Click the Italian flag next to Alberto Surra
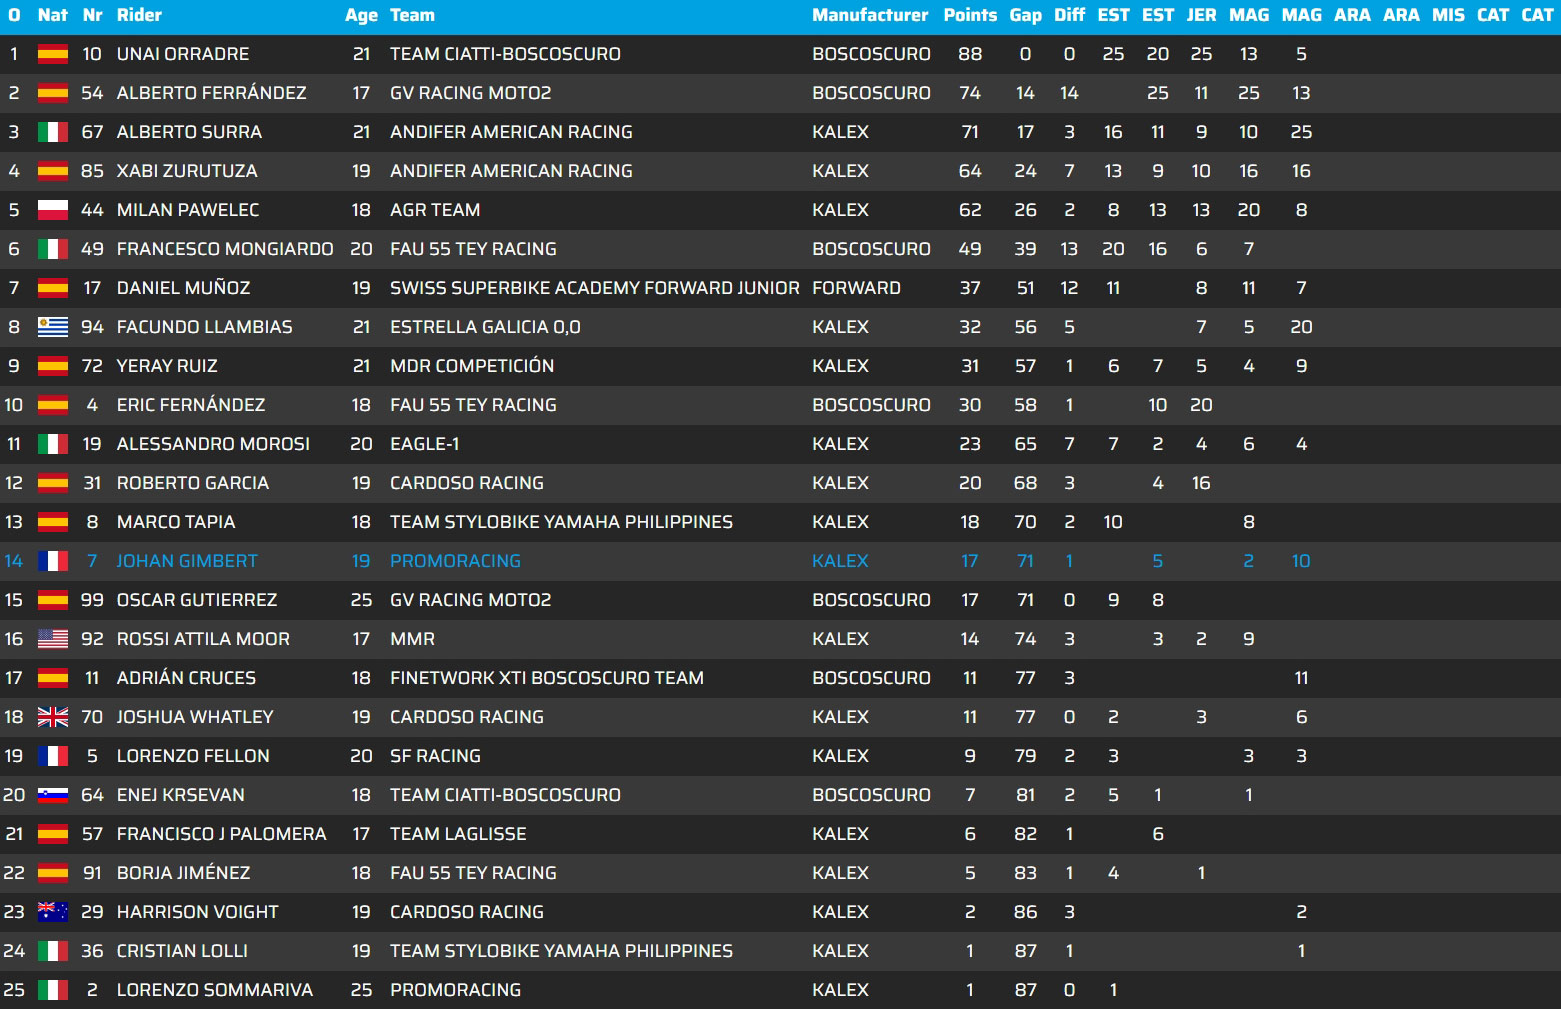Screen dimensions: 1561x1009 coord(52,132)
